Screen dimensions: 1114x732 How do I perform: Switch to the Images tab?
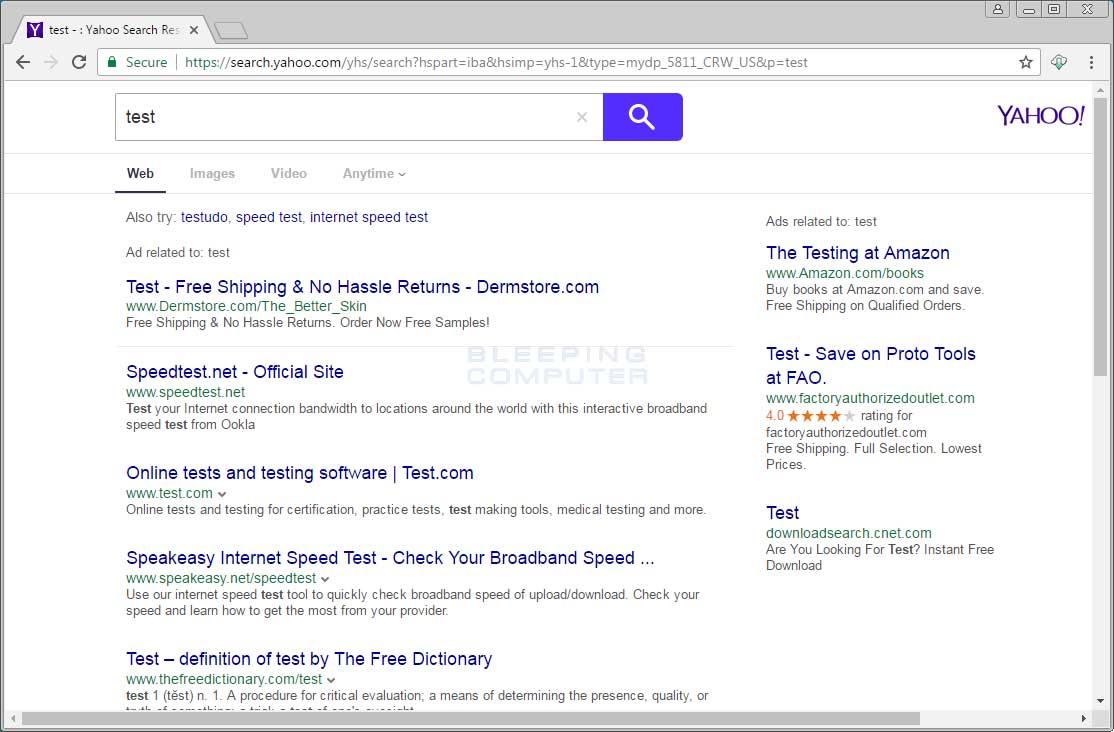point(212,173)
